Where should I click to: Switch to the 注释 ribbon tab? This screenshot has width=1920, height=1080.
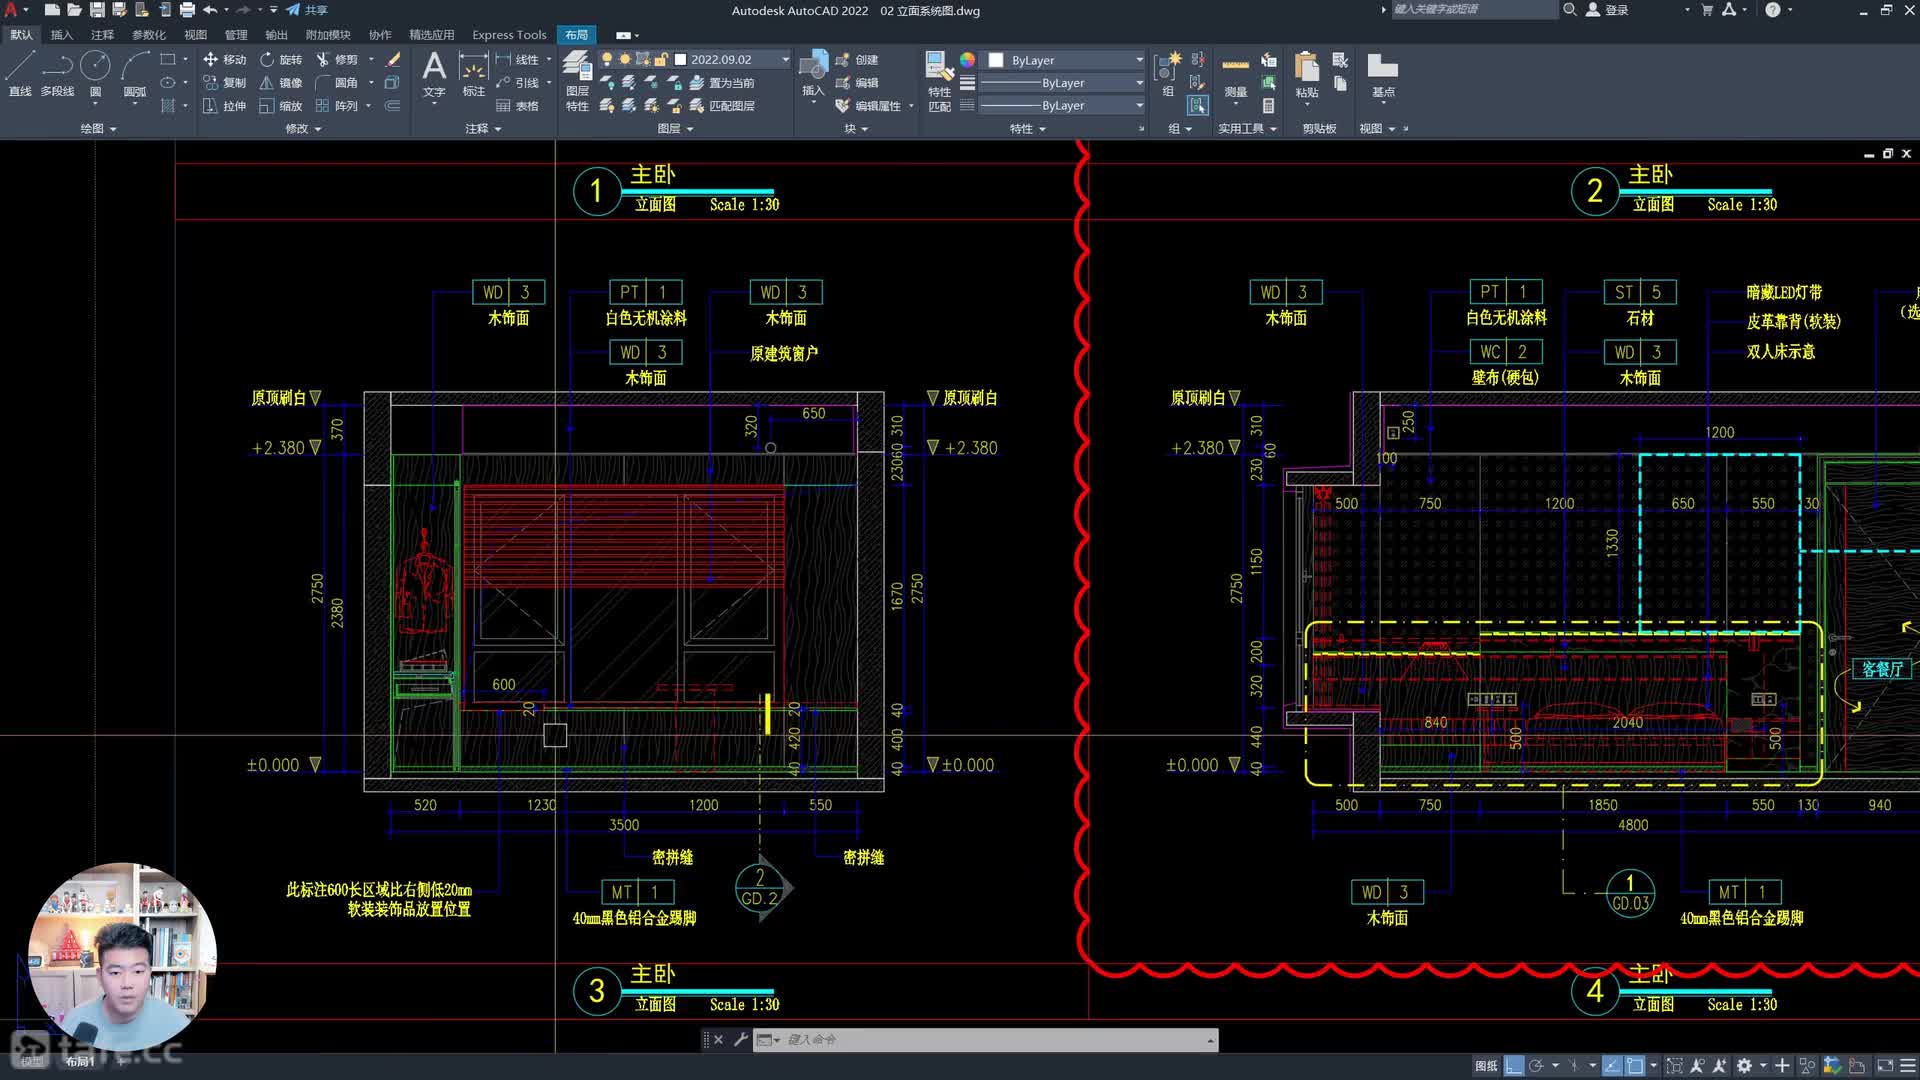click(102, 35)
